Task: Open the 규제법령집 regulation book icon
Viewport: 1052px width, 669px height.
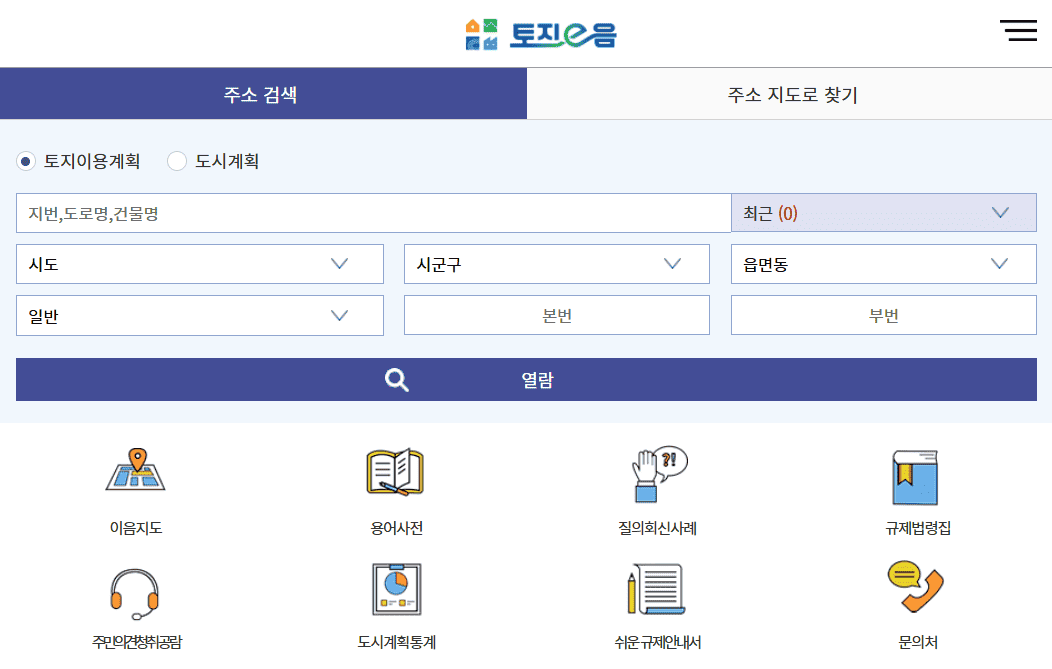Action: point(916,478)
